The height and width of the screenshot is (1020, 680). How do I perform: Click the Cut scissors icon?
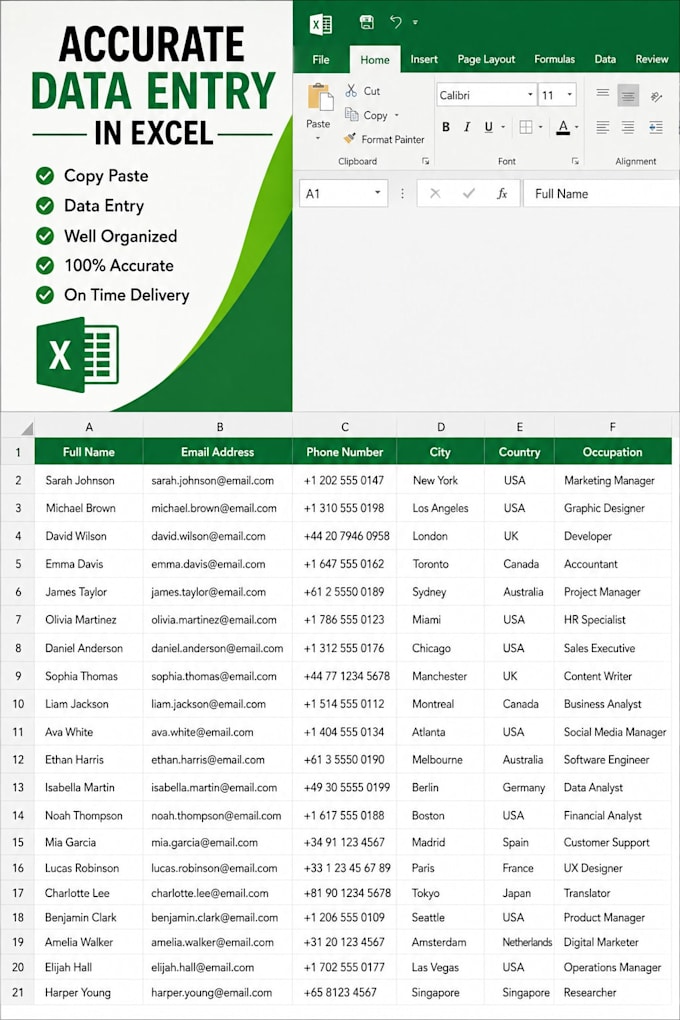(x=351, y=90)
